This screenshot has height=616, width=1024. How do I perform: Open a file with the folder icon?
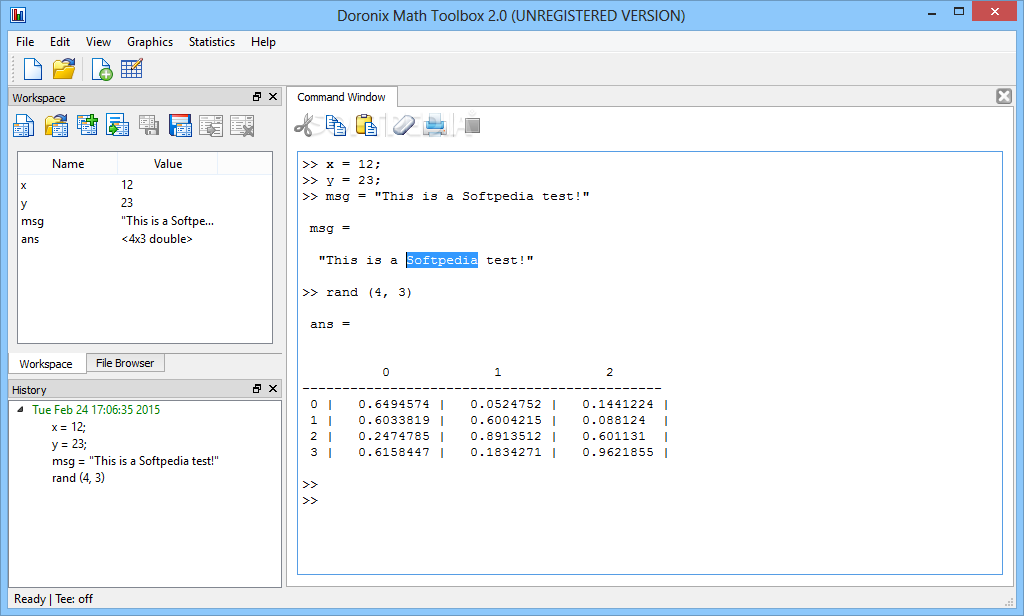click(x=64, y=69)
